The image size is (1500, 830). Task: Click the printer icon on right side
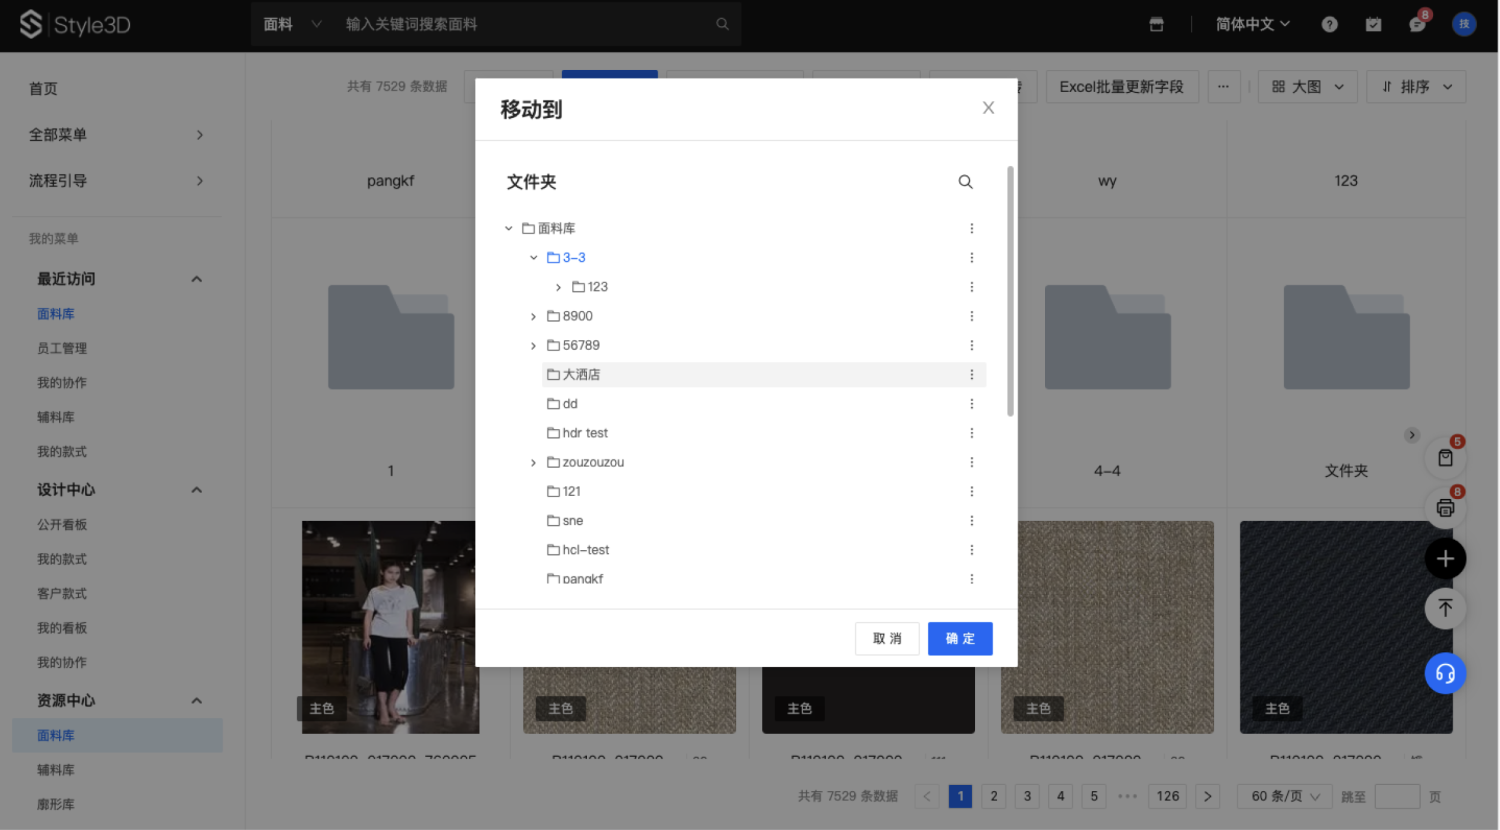click(1445, 508)
